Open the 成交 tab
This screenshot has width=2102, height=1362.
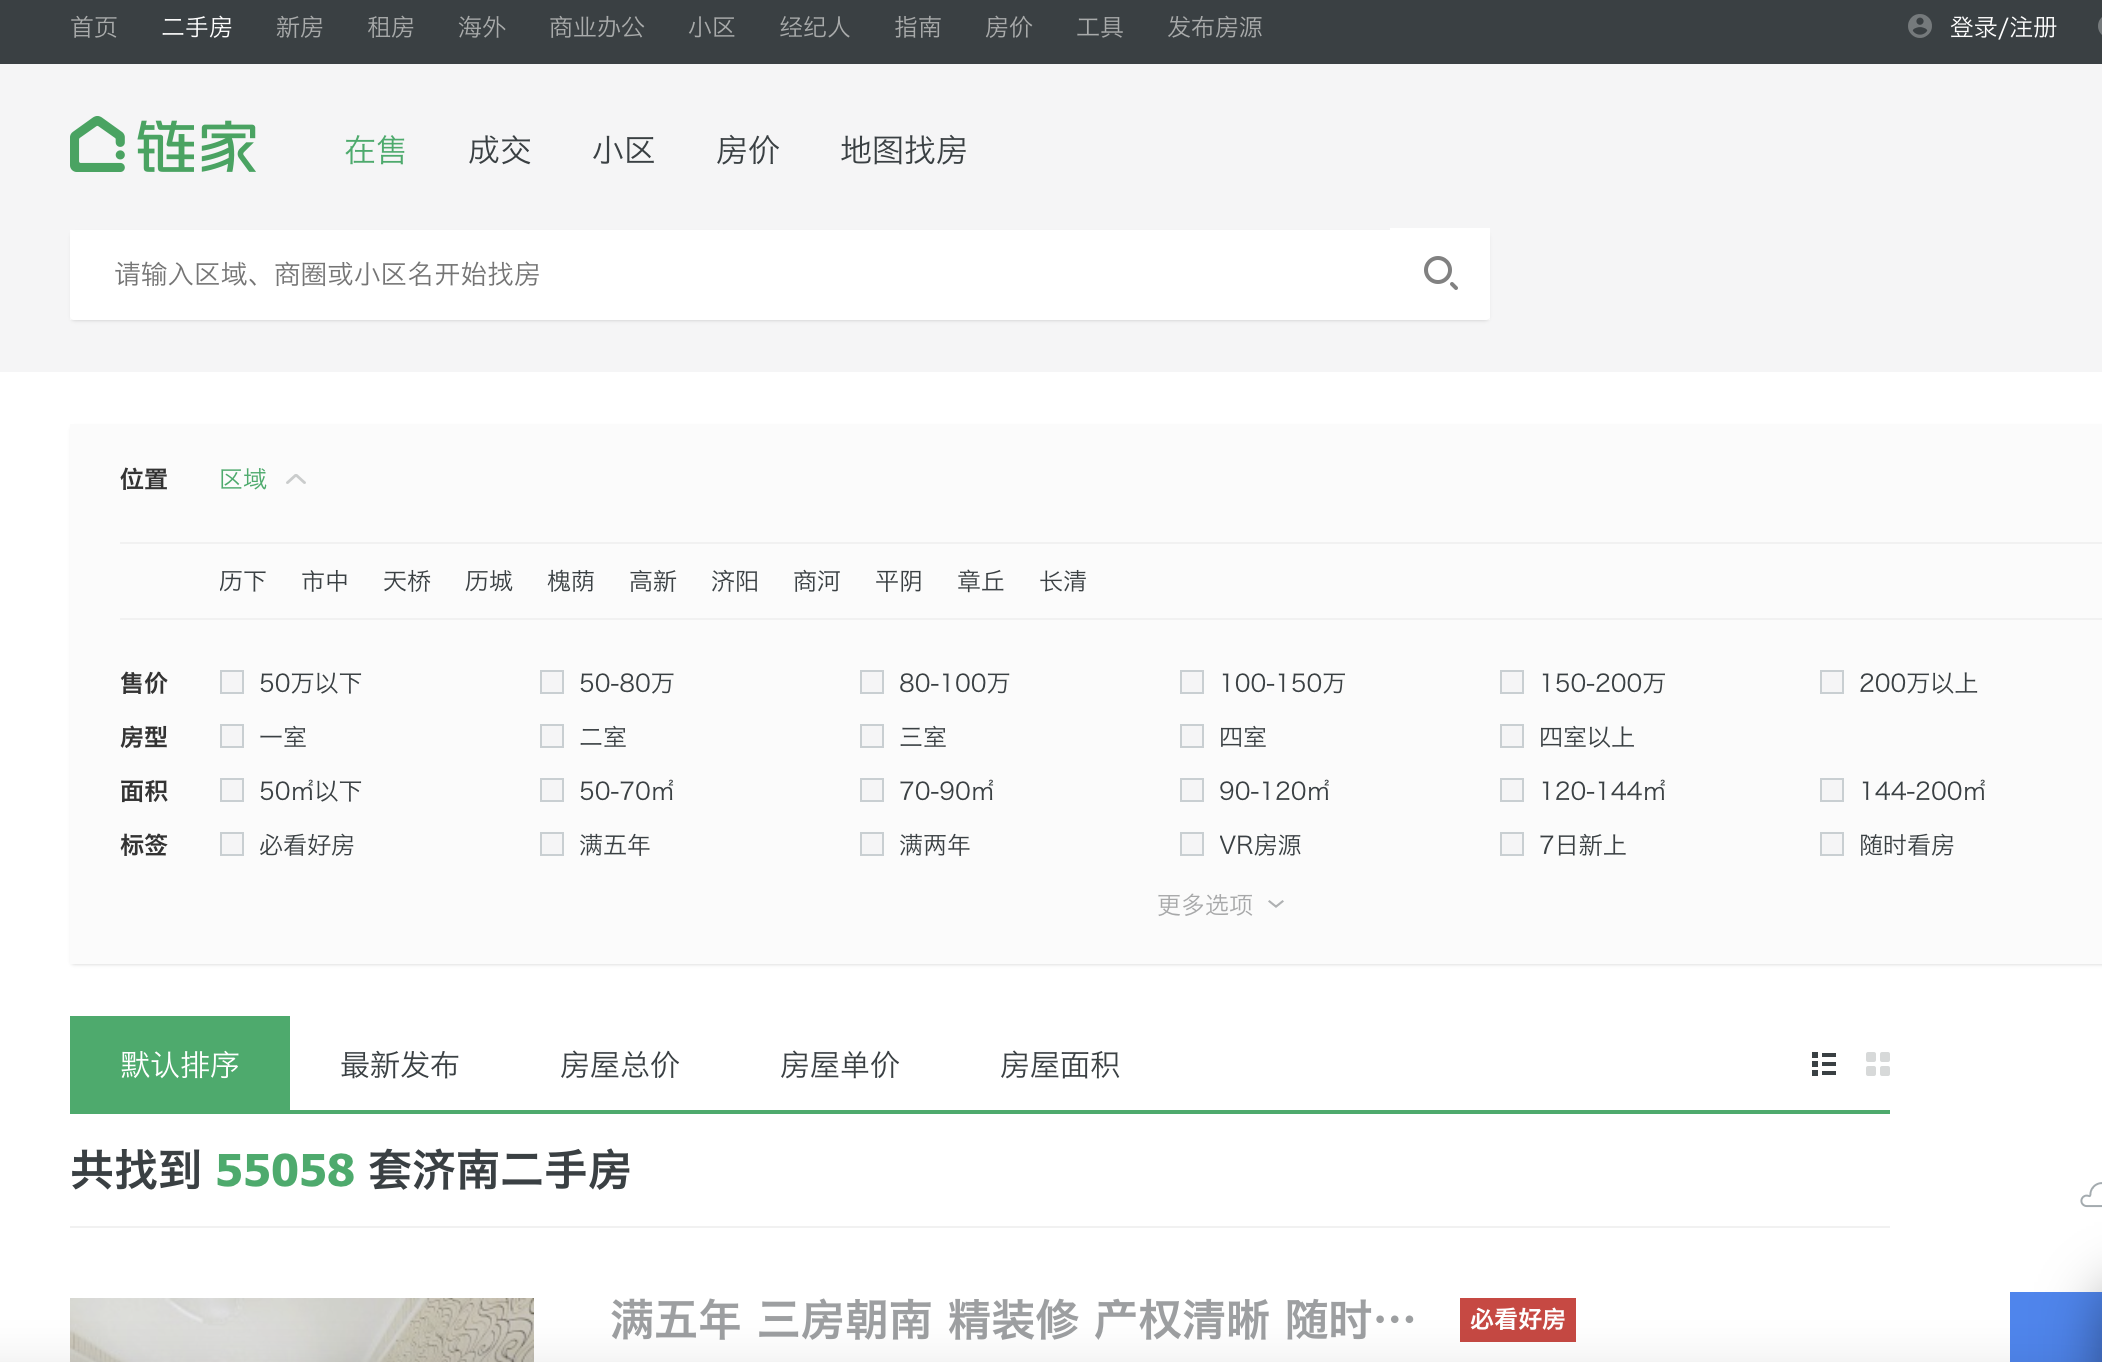499,150
